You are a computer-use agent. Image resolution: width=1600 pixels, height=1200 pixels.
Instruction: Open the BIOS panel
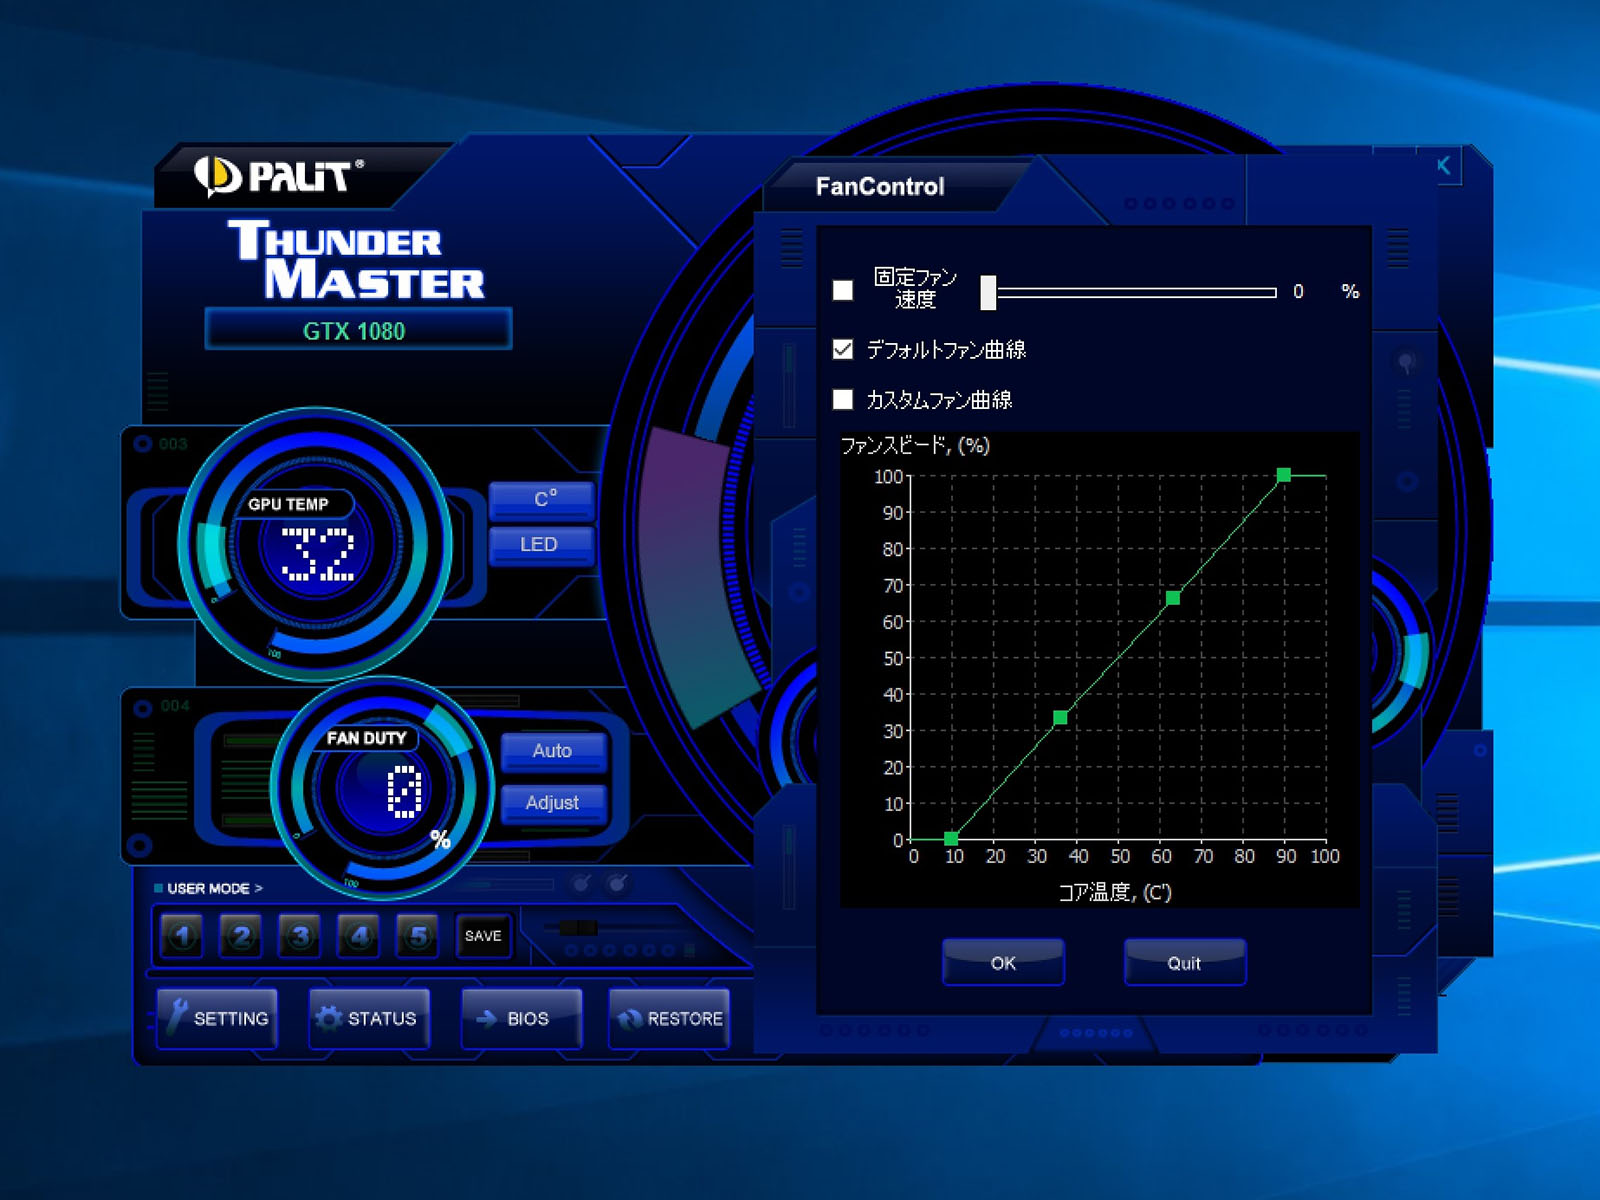point(521,1018)
